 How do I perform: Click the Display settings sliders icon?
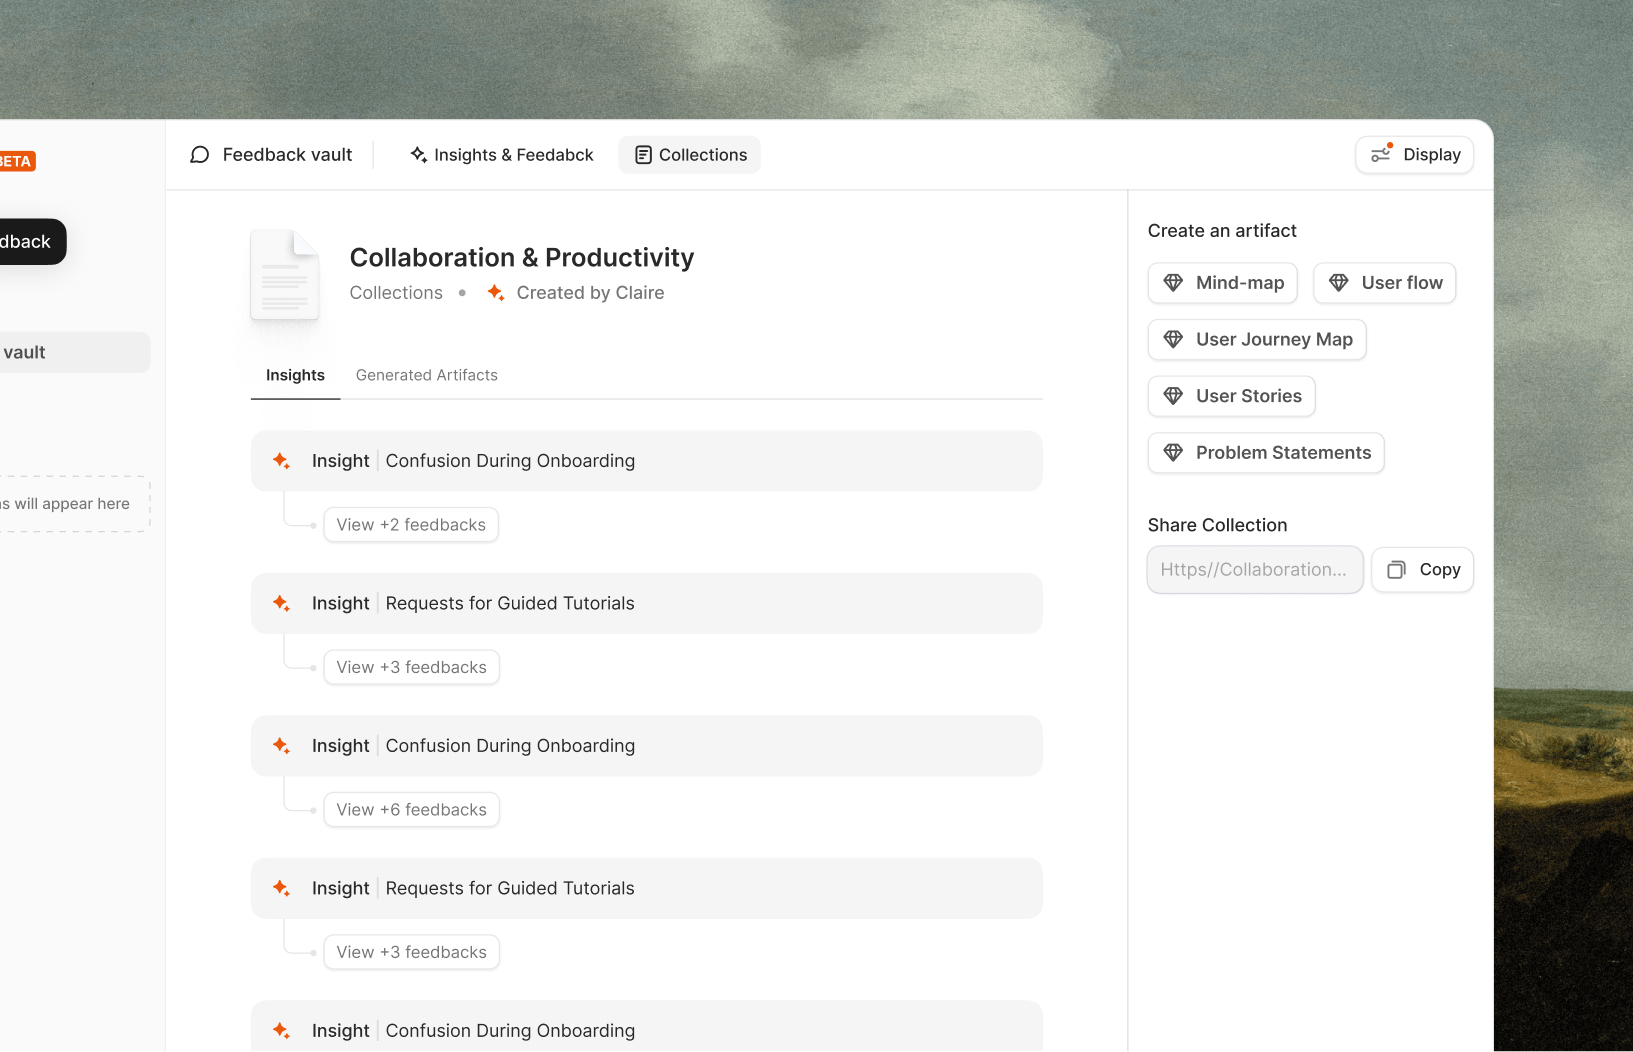coord(1382,154)
